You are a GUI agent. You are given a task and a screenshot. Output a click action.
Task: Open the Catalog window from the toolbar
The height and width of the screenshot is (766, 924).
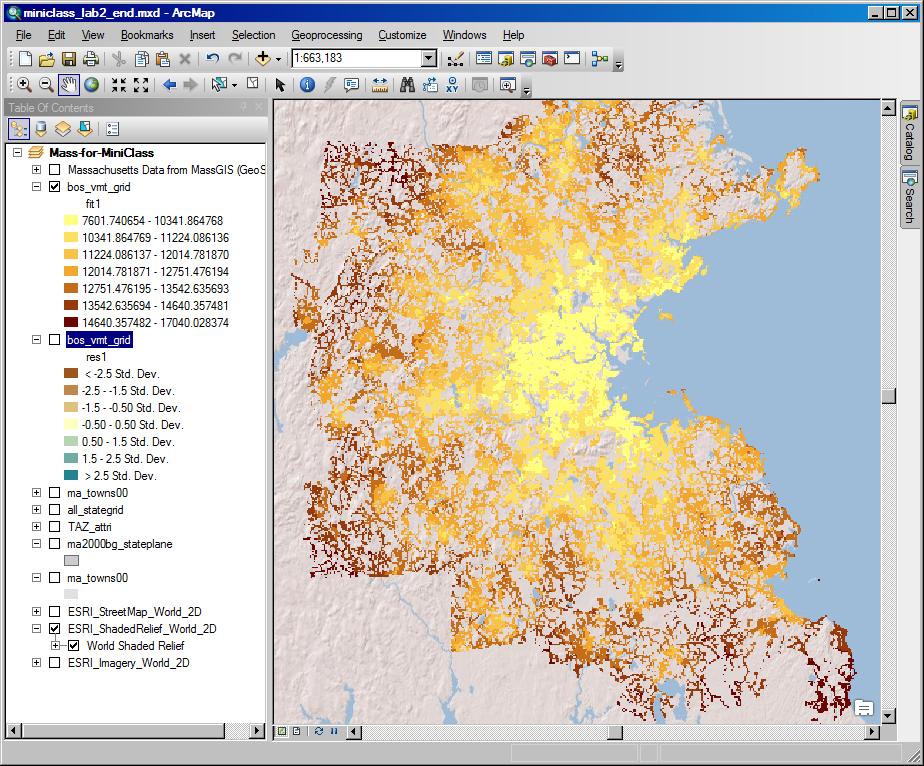pyautogui.click(x=505, y=58)
